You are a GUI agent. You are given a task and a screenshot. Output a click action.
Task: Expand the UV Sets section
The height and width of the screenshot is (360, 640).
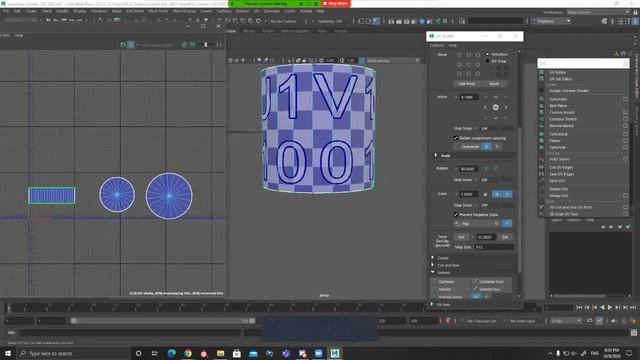click(433, 304)
